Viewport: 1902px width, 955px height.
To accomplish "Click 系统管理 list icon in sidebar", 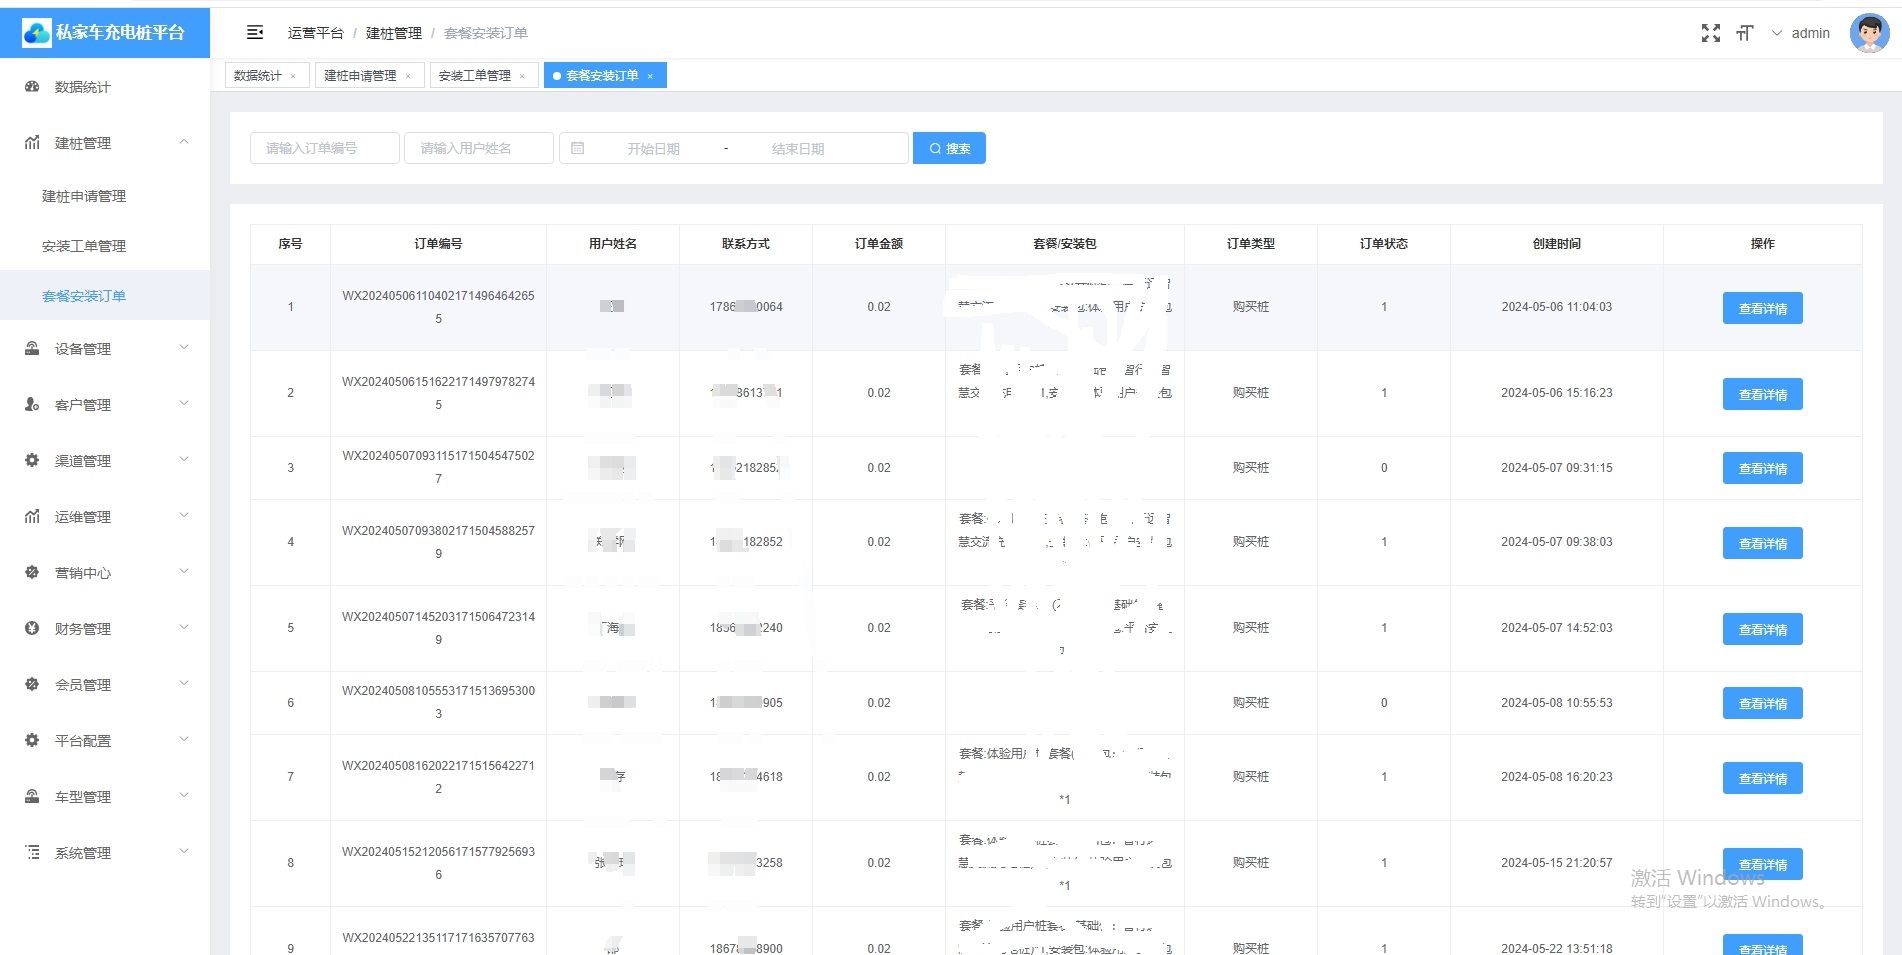I will coord(32,853).
